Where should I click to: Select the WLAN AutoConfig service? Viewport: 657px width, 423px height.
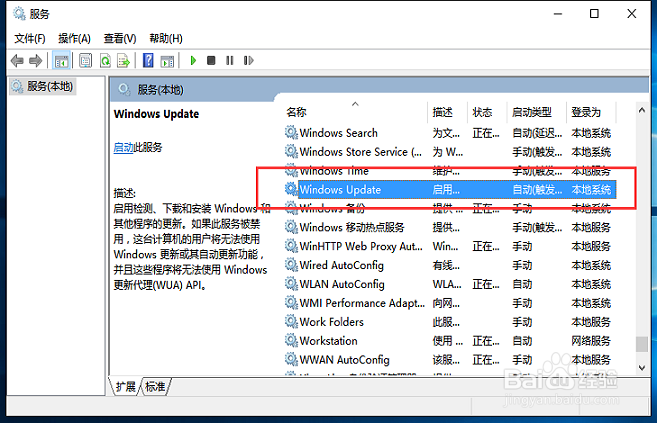point(450,284)
